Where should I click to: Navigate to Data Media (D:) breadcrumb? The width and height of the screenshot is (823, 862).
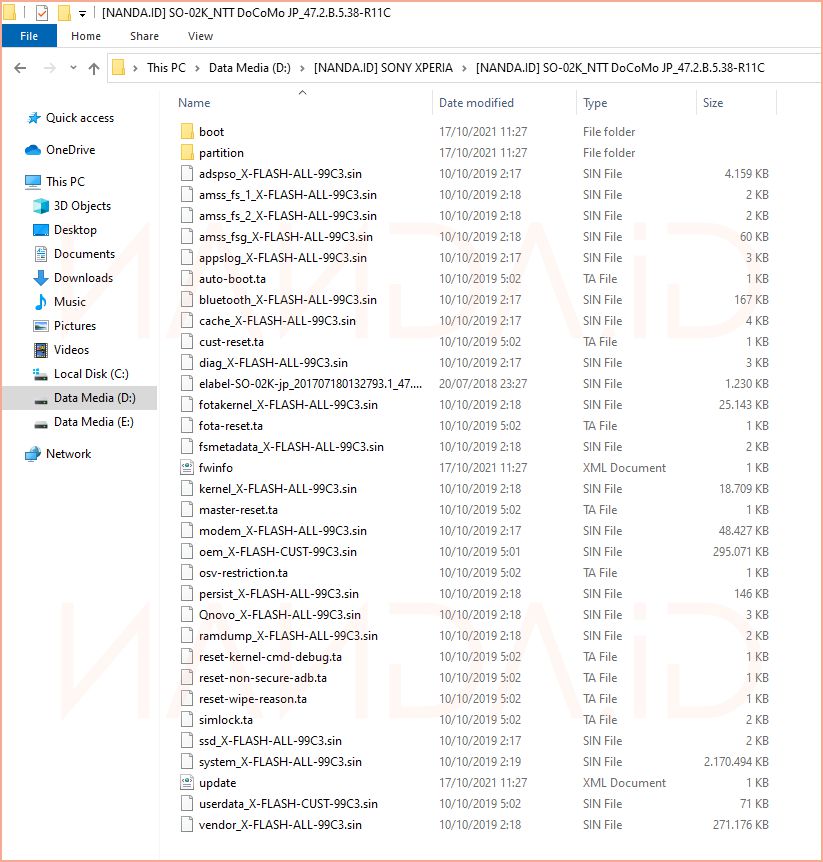[249, 68]
